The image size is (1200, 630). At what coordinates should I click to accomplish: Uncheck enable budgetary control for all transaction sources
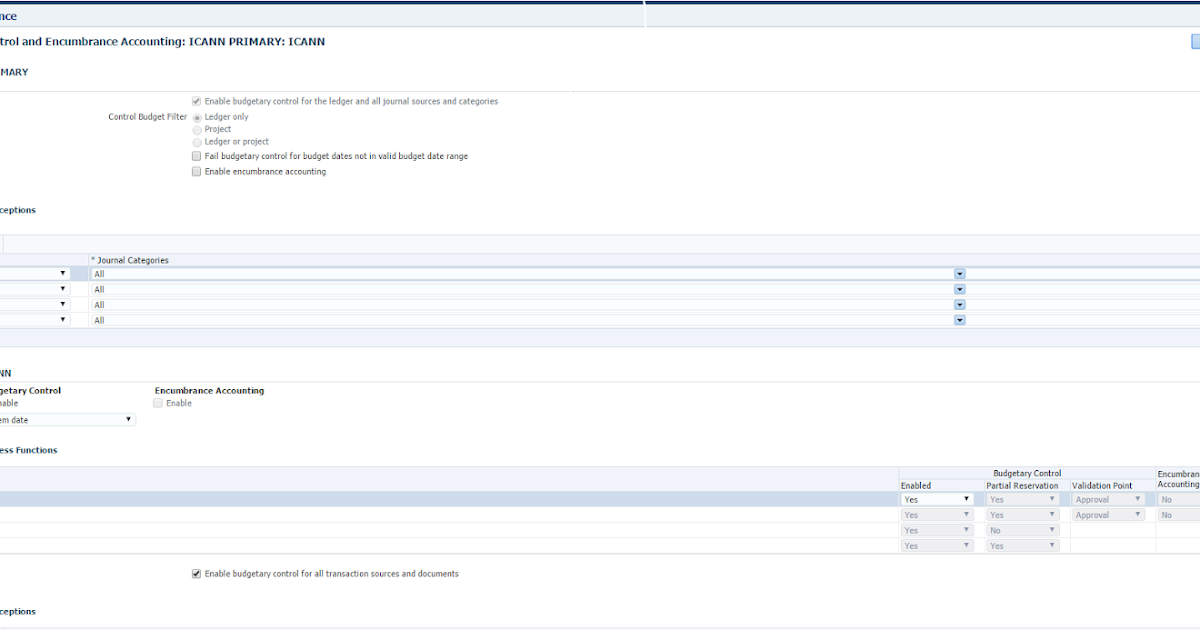tap(196, 573)
